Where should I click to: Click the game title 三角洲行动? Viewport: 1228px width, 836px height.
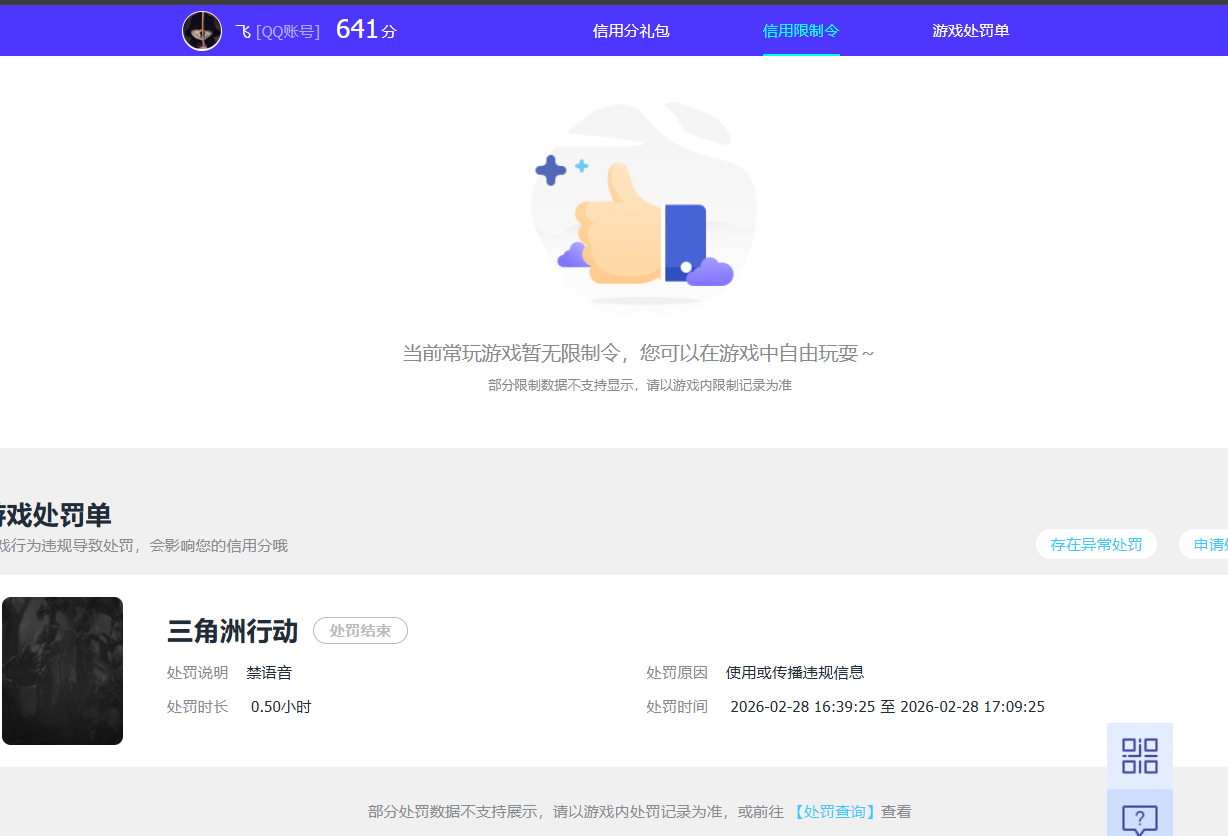(231, 631)
